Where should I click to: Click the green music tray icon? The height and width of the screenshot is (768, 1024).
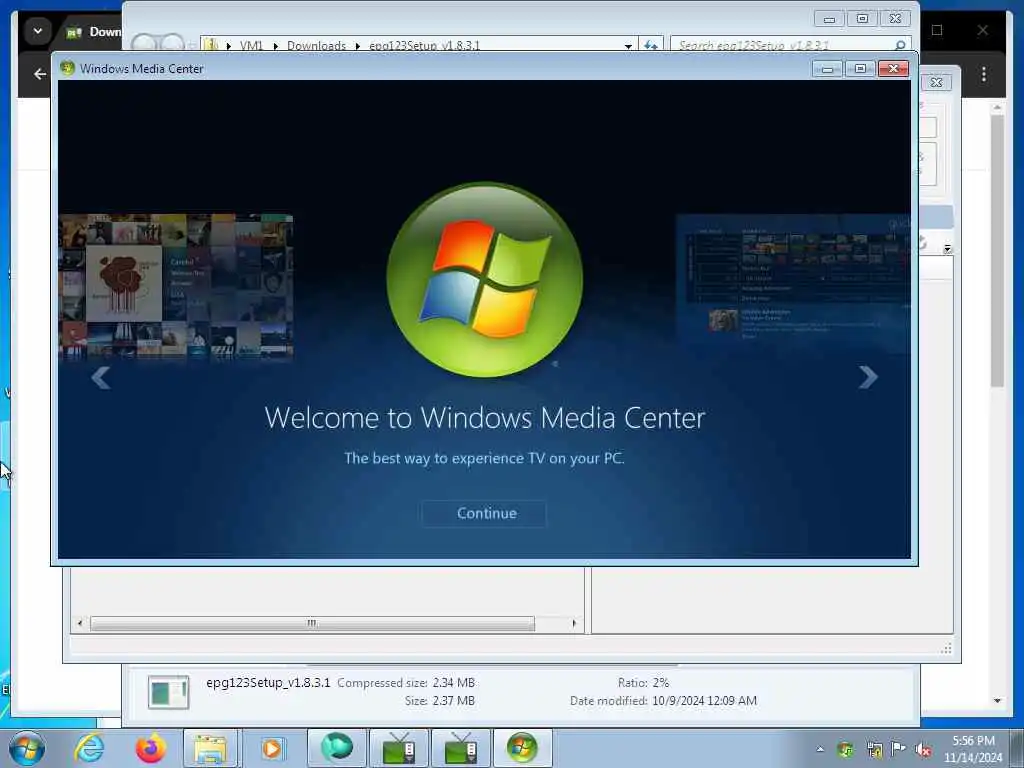[845, 749]
